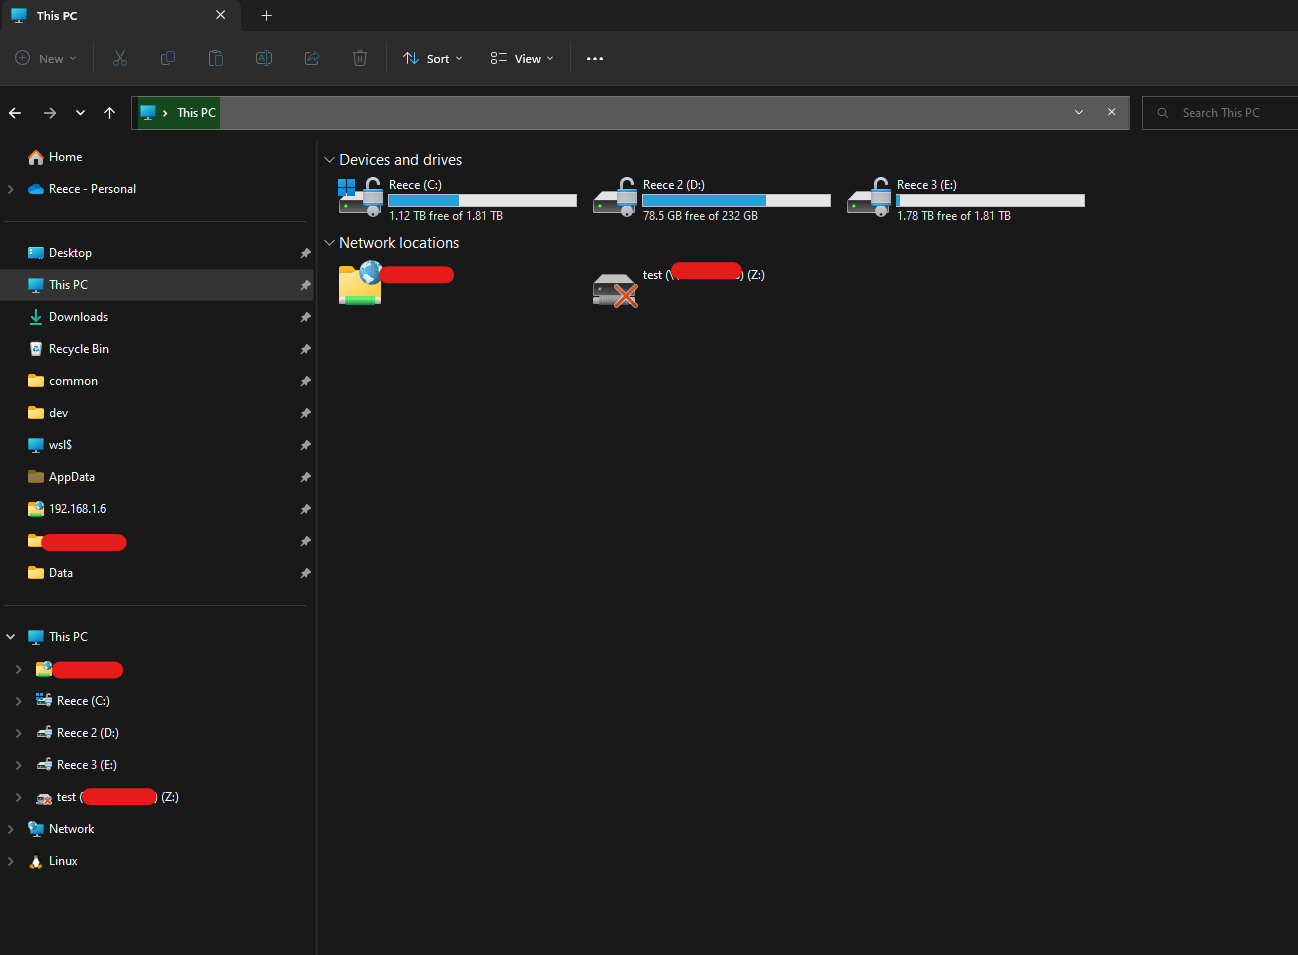Go back with the left arrow
1298x955 pixels.
pos(15,113)
